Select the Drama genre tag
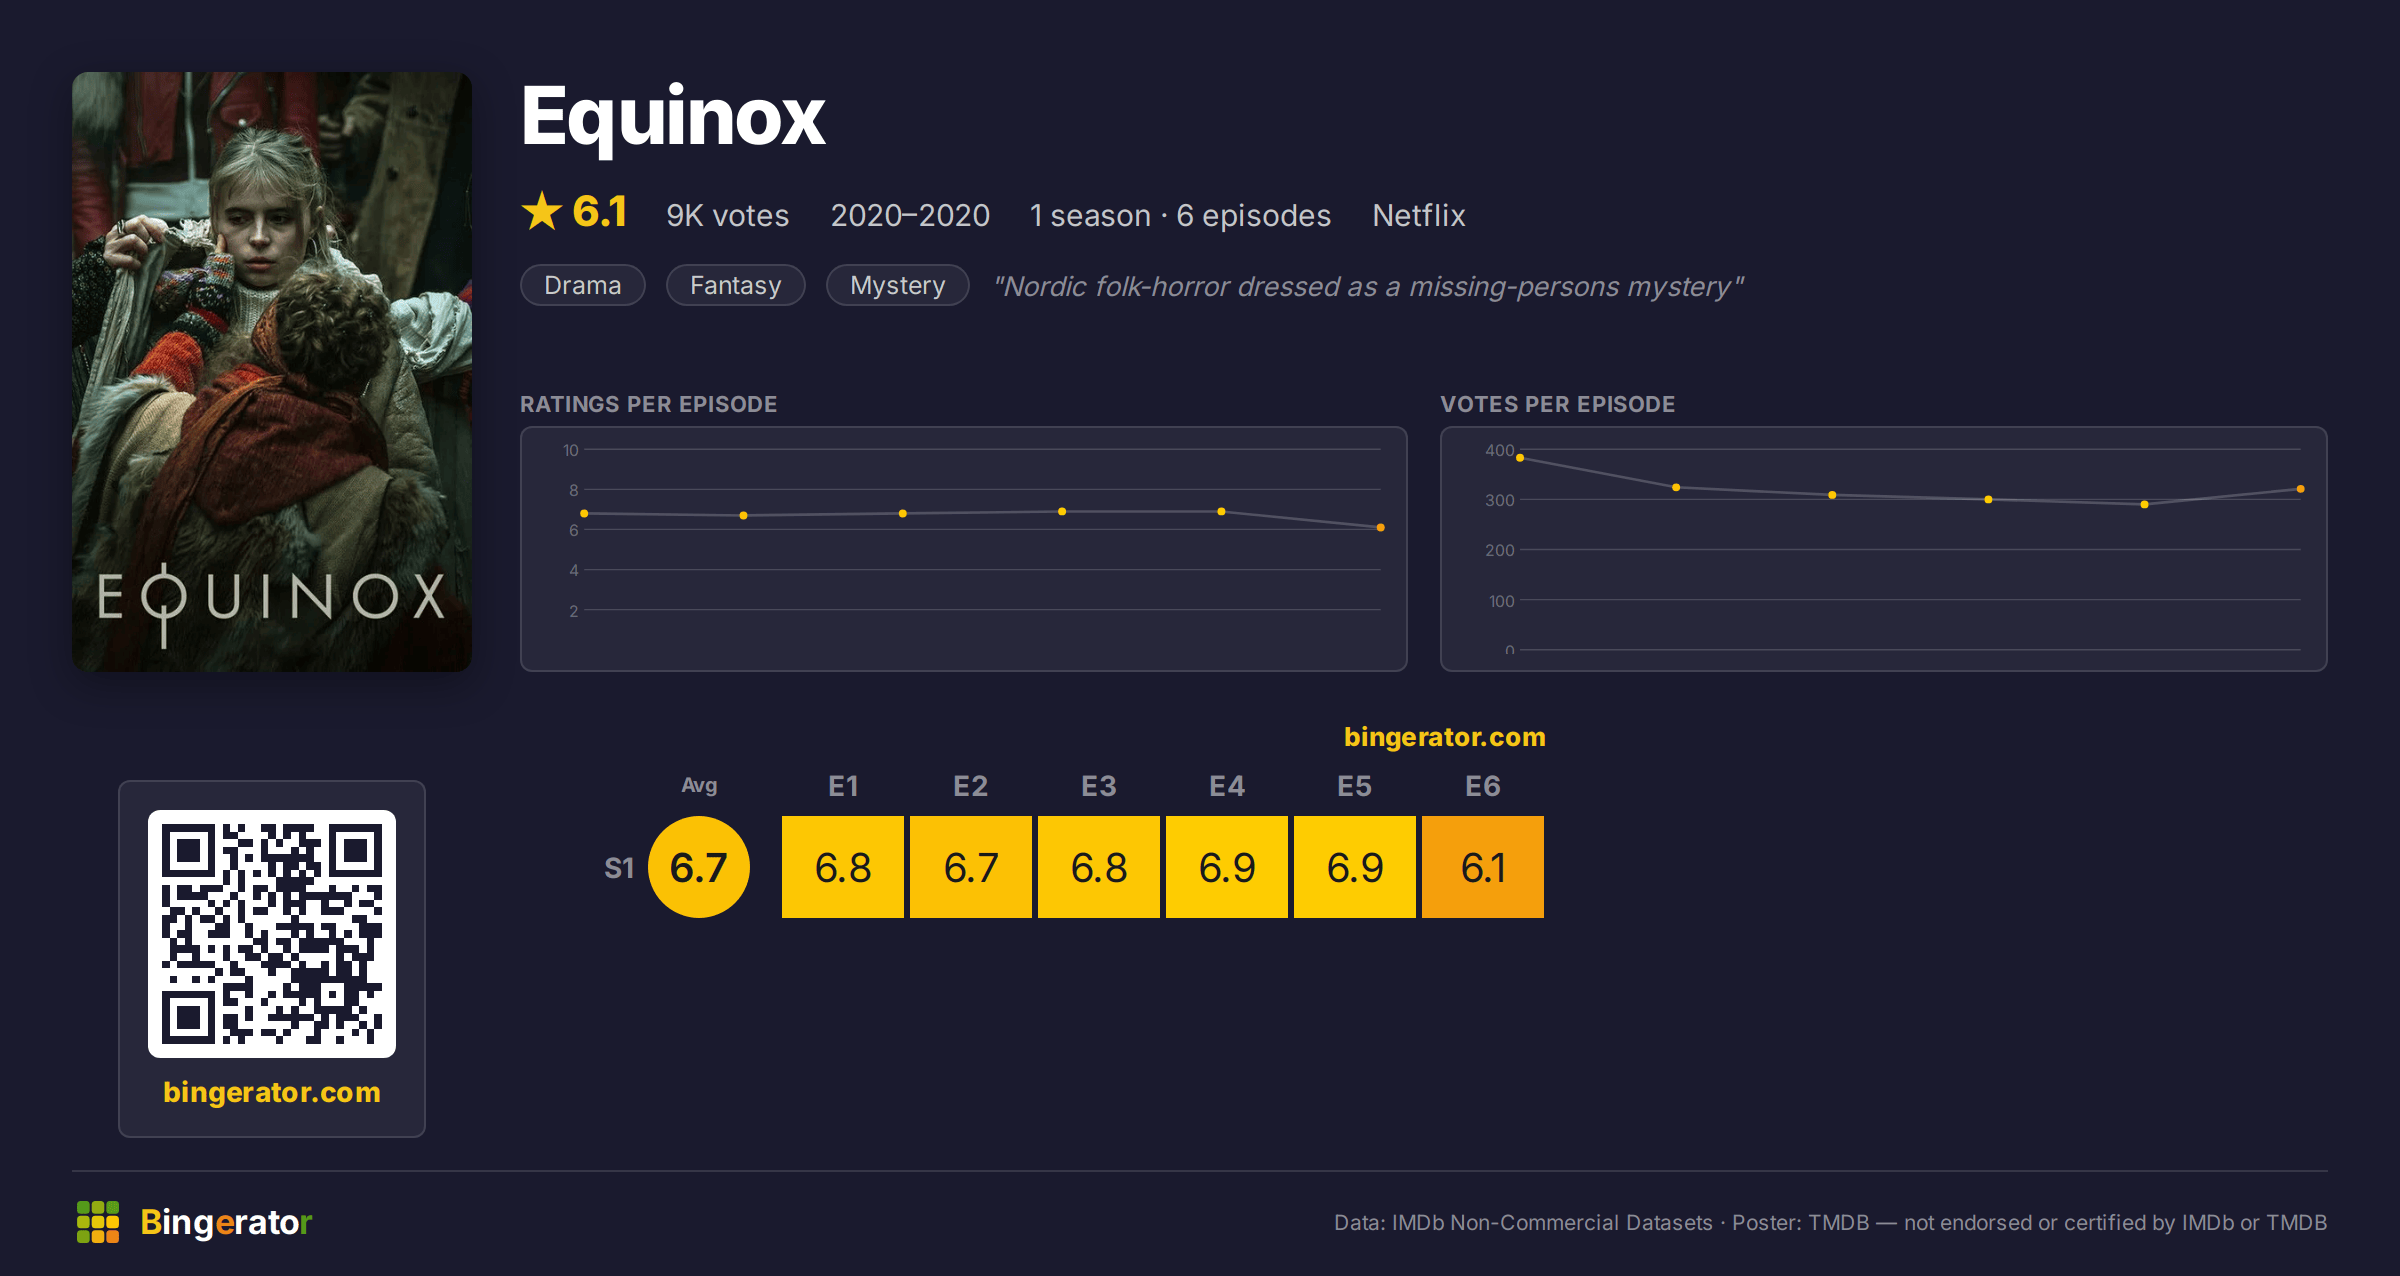Viewport: 2400px width, 1276px height. 583,285
